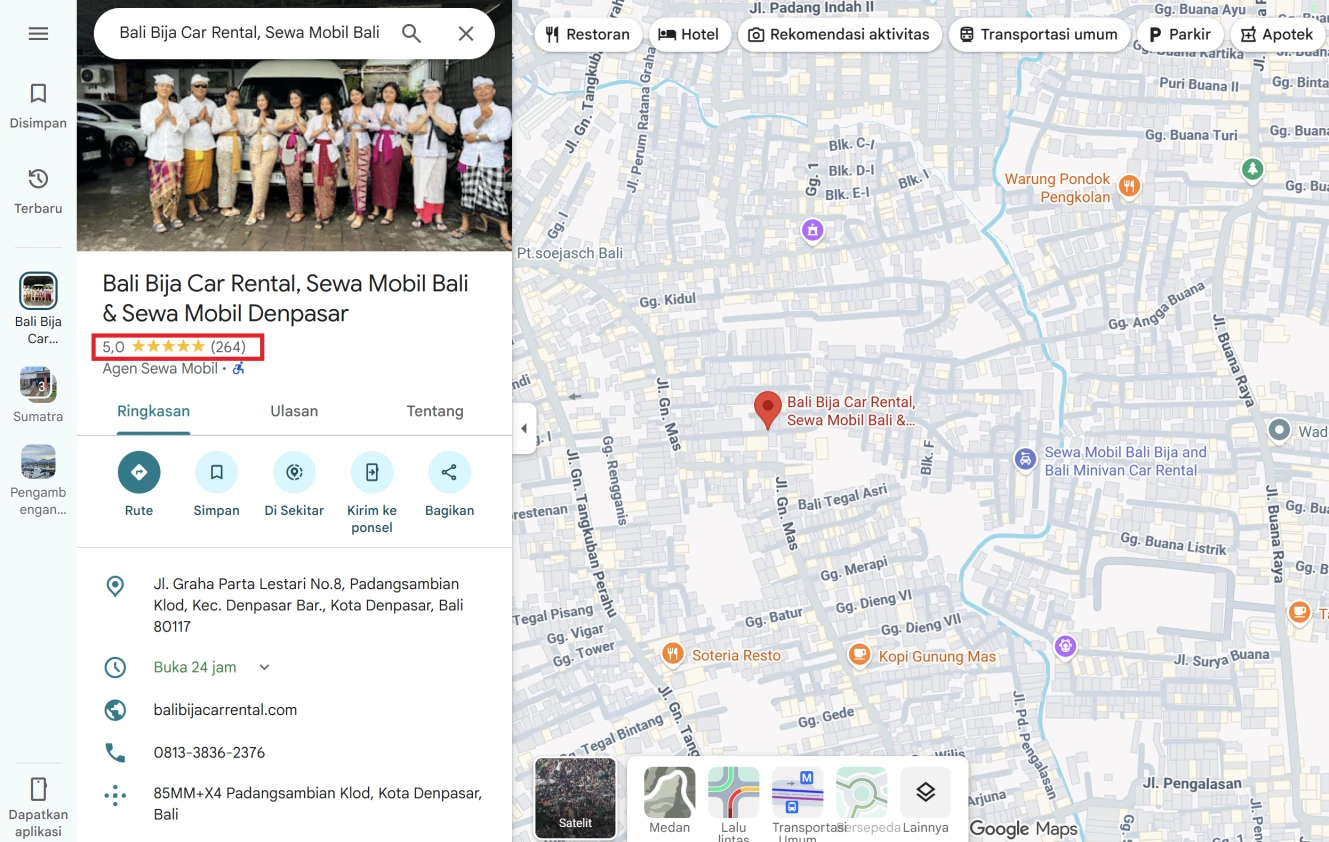Click the search box text field
The height and width of the screenshot is (842, 1329).
point(249,33)
